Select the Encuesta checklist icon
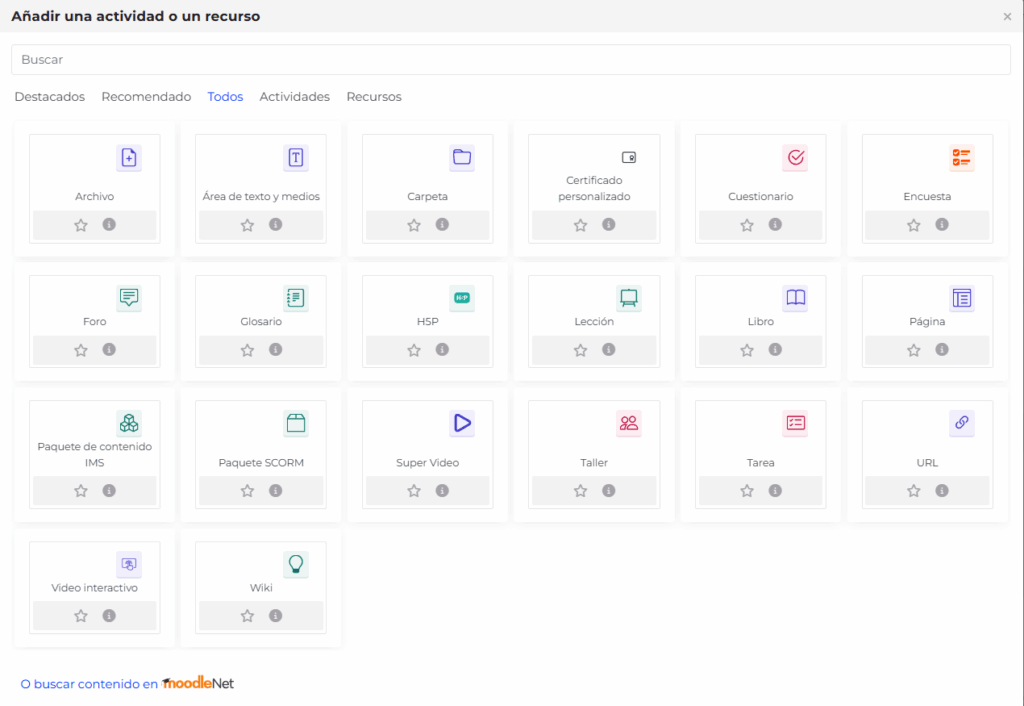The height and width of the screenshot is (706, 1024). click(961, 158)
